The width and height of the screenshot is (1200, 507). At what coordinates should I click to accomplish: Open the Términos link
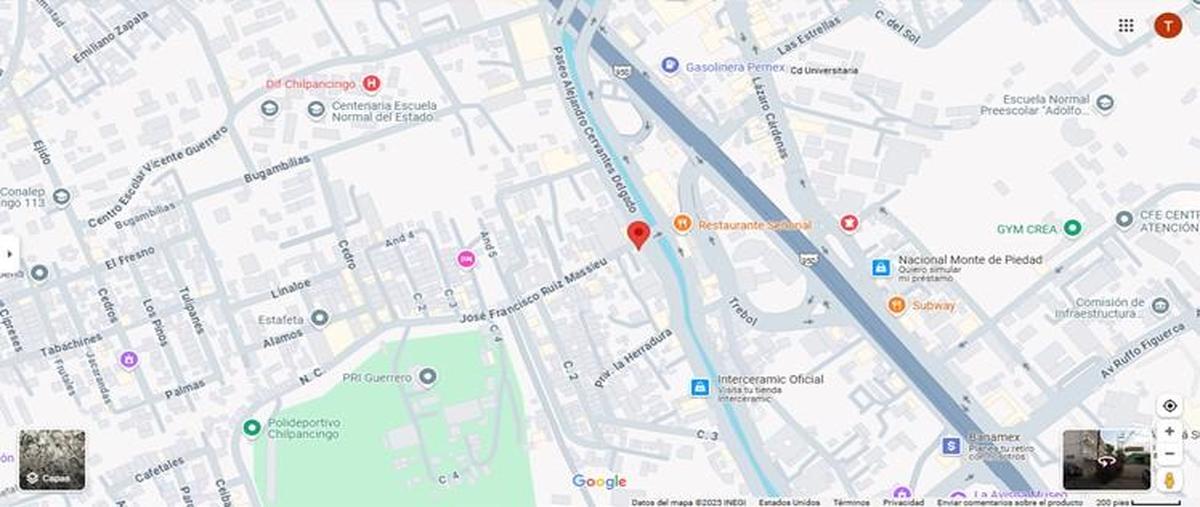[851, 502]
